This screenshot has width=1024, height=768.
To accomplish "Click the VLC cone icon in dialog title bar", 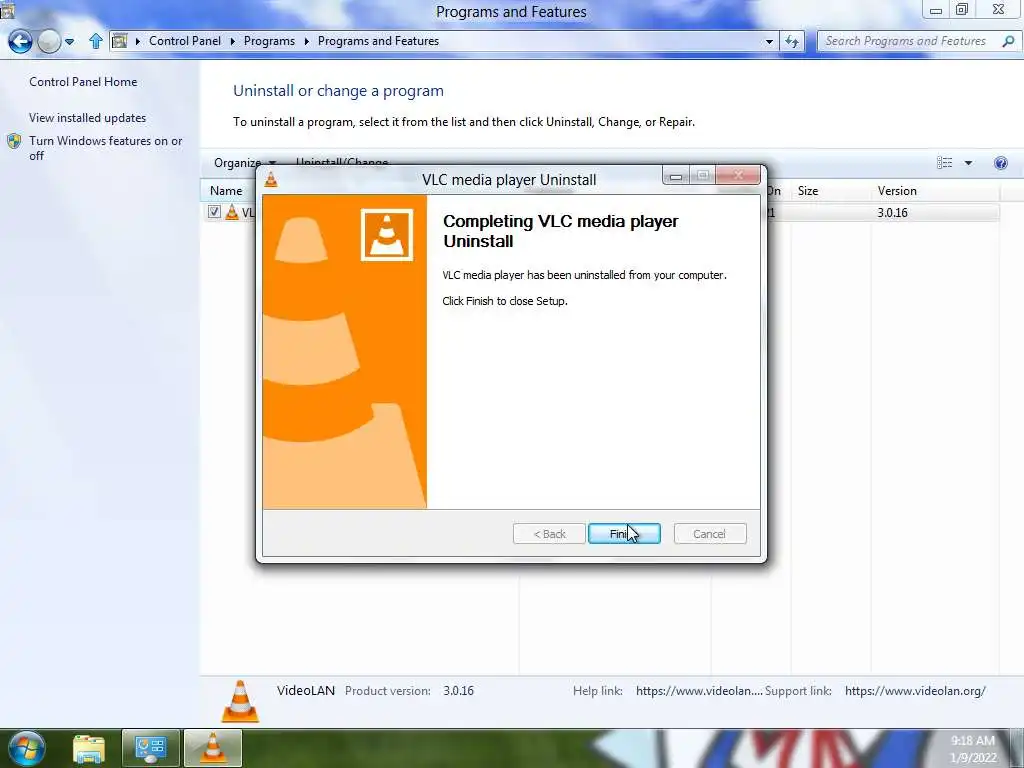I will coord(271,180).
